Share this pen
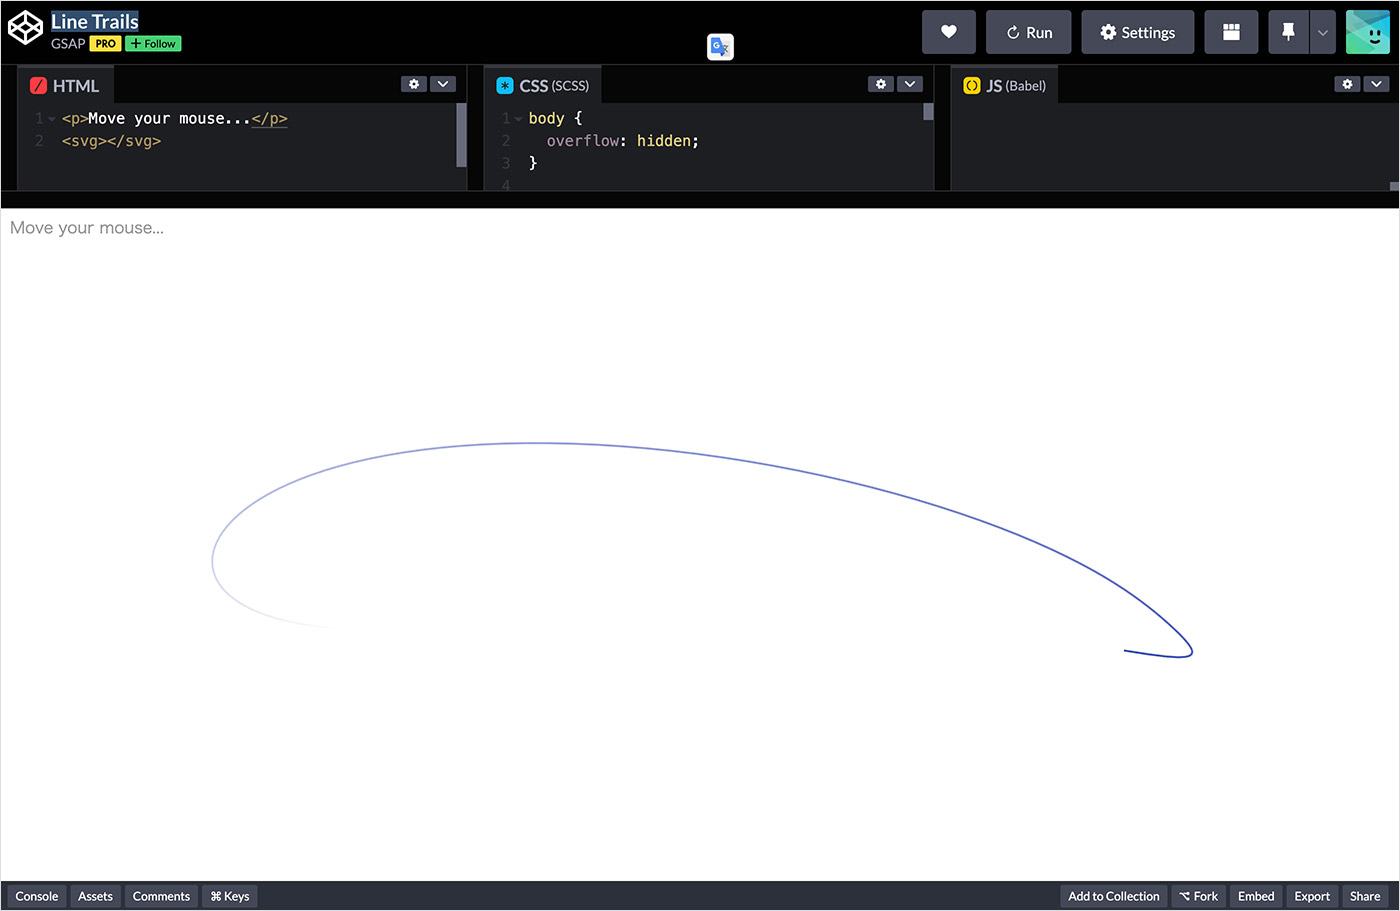Image resolution: width=1400 pixels, height=911 pixels. [x=1365, y=896]
